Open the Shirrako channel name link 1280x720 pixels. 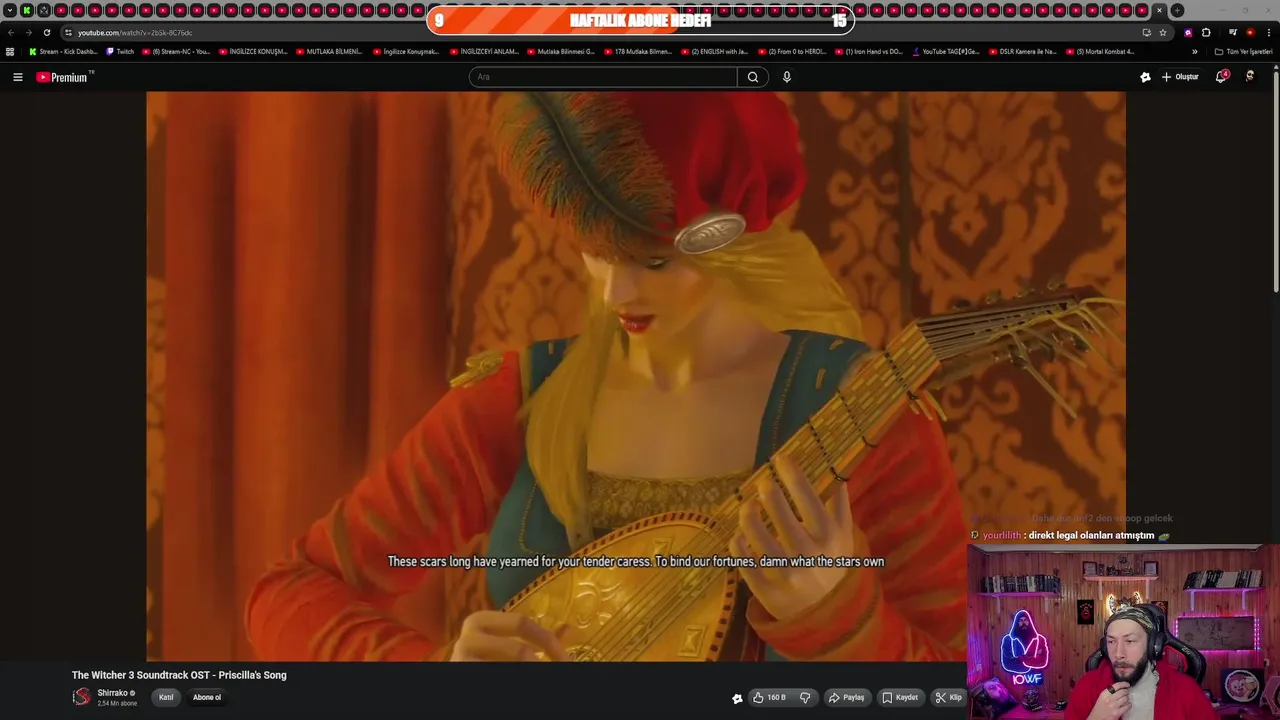click(x=113, y=693)
